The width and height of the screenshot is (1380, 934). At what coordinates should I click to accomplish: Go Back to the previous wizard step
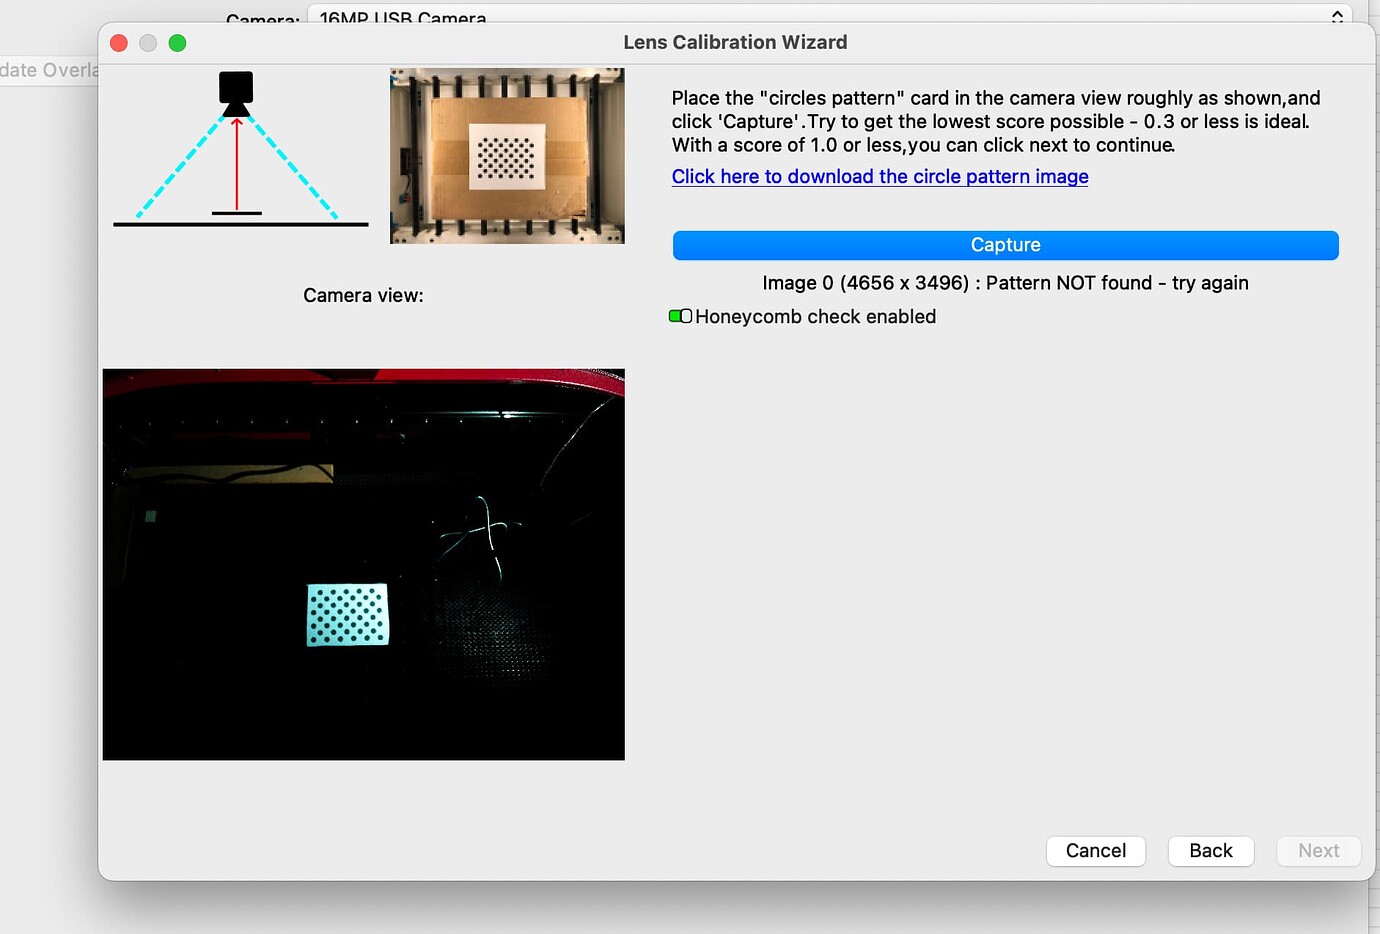click(x=1211, y=851)
